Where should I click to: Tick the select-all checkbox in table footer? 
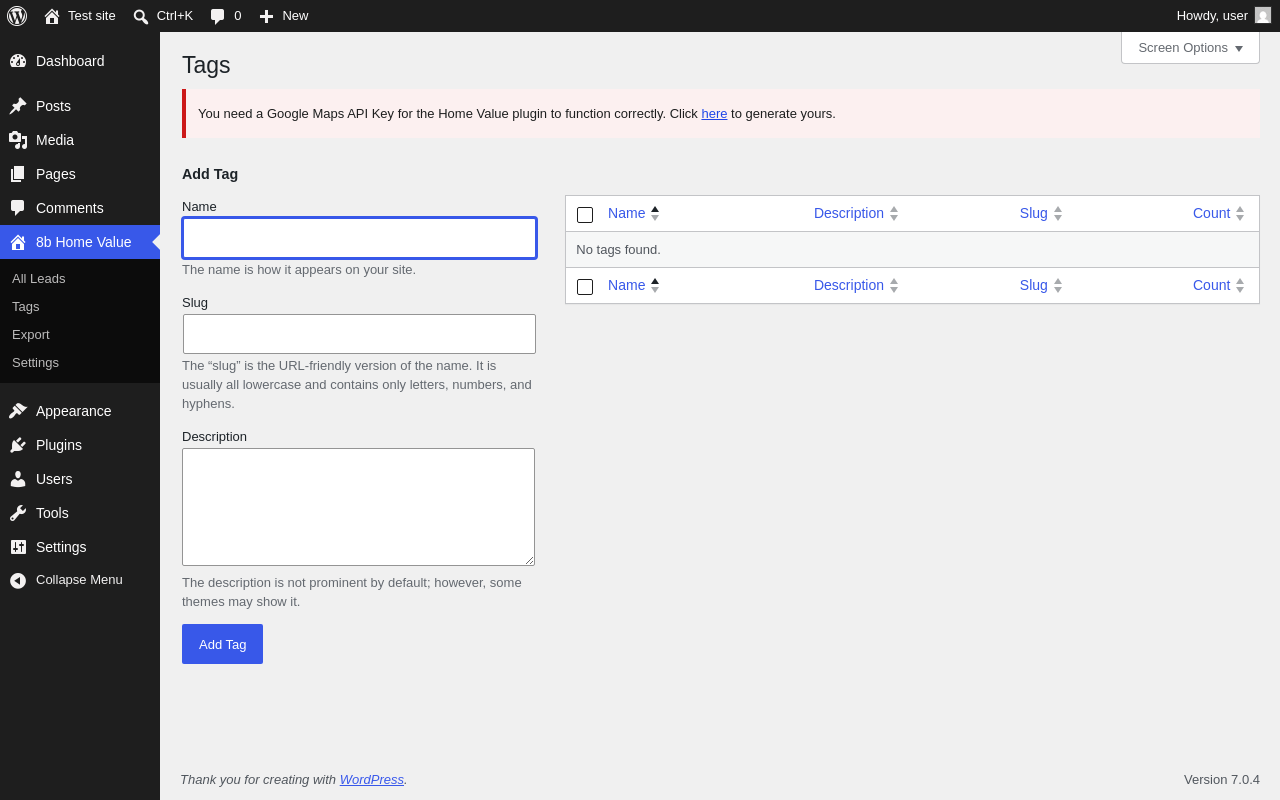point(585,287)
